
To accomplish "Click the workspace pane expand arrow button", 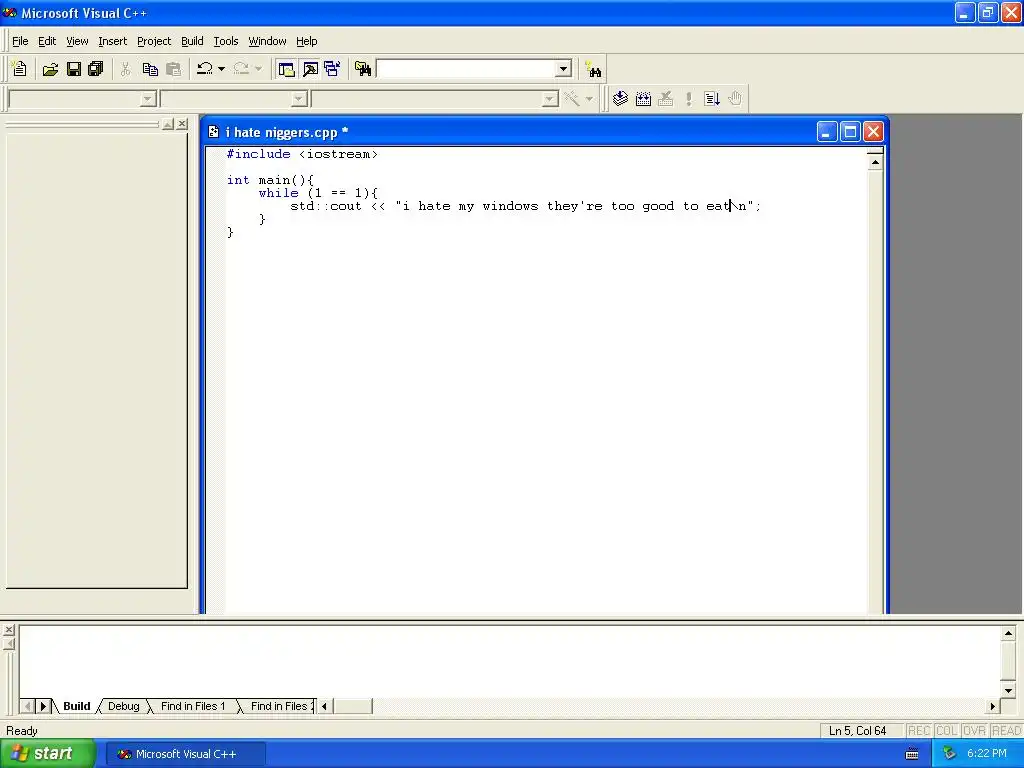I will (168, 123).
